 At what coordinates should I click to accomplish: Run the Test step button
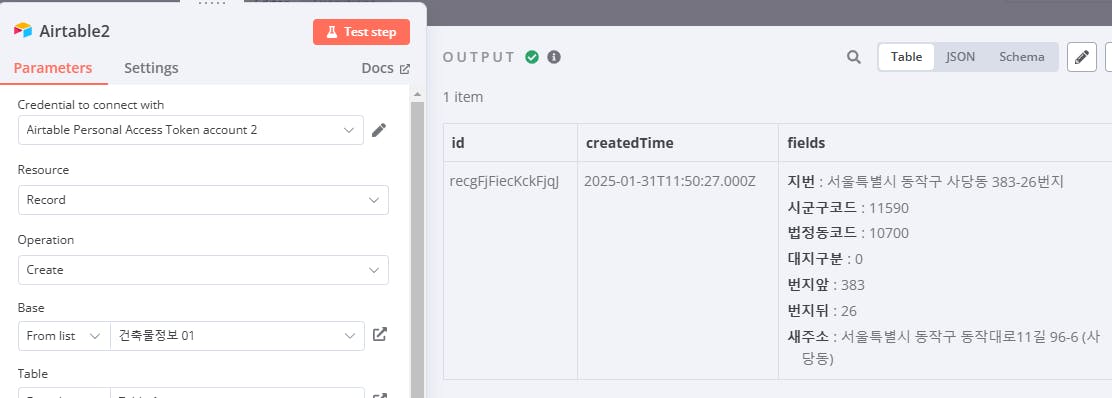click(361, 32)
